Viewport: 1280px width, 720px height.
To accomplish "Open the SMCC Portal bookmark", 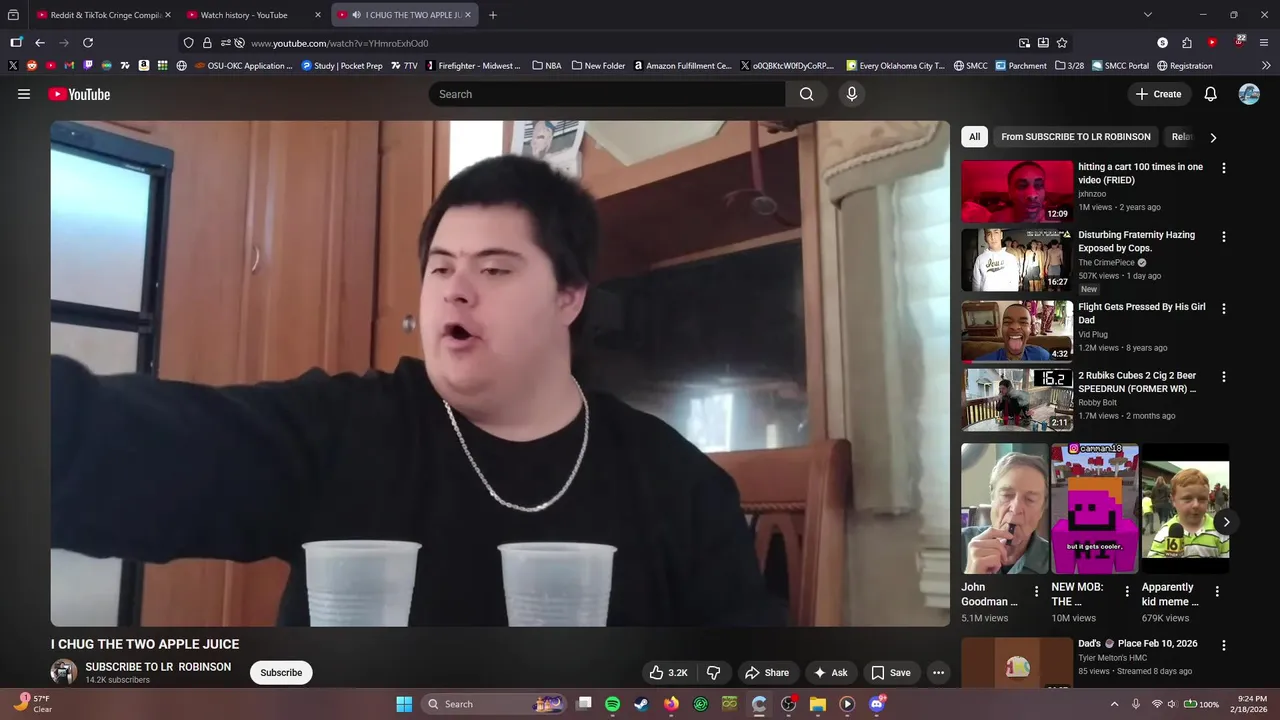I will pos(1119,66).
